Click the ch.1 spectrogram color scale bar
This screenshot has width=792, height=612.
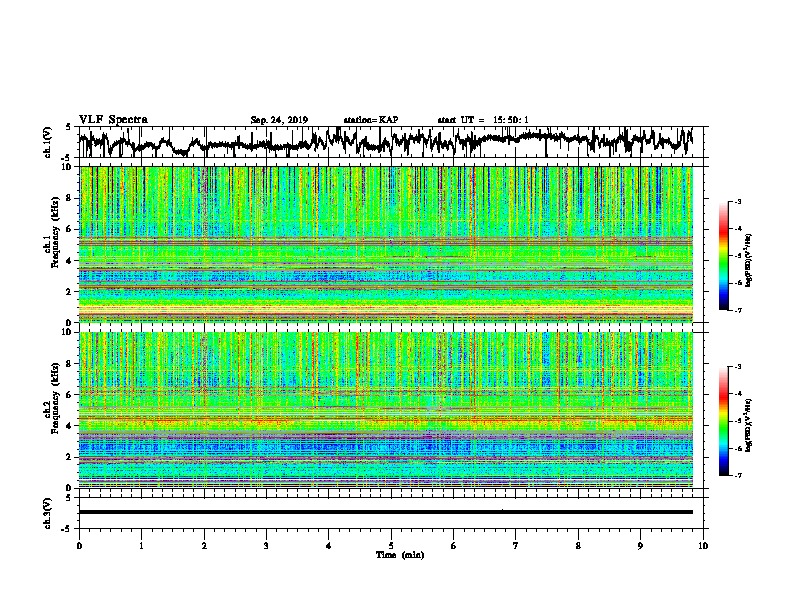tap(723, 256)
